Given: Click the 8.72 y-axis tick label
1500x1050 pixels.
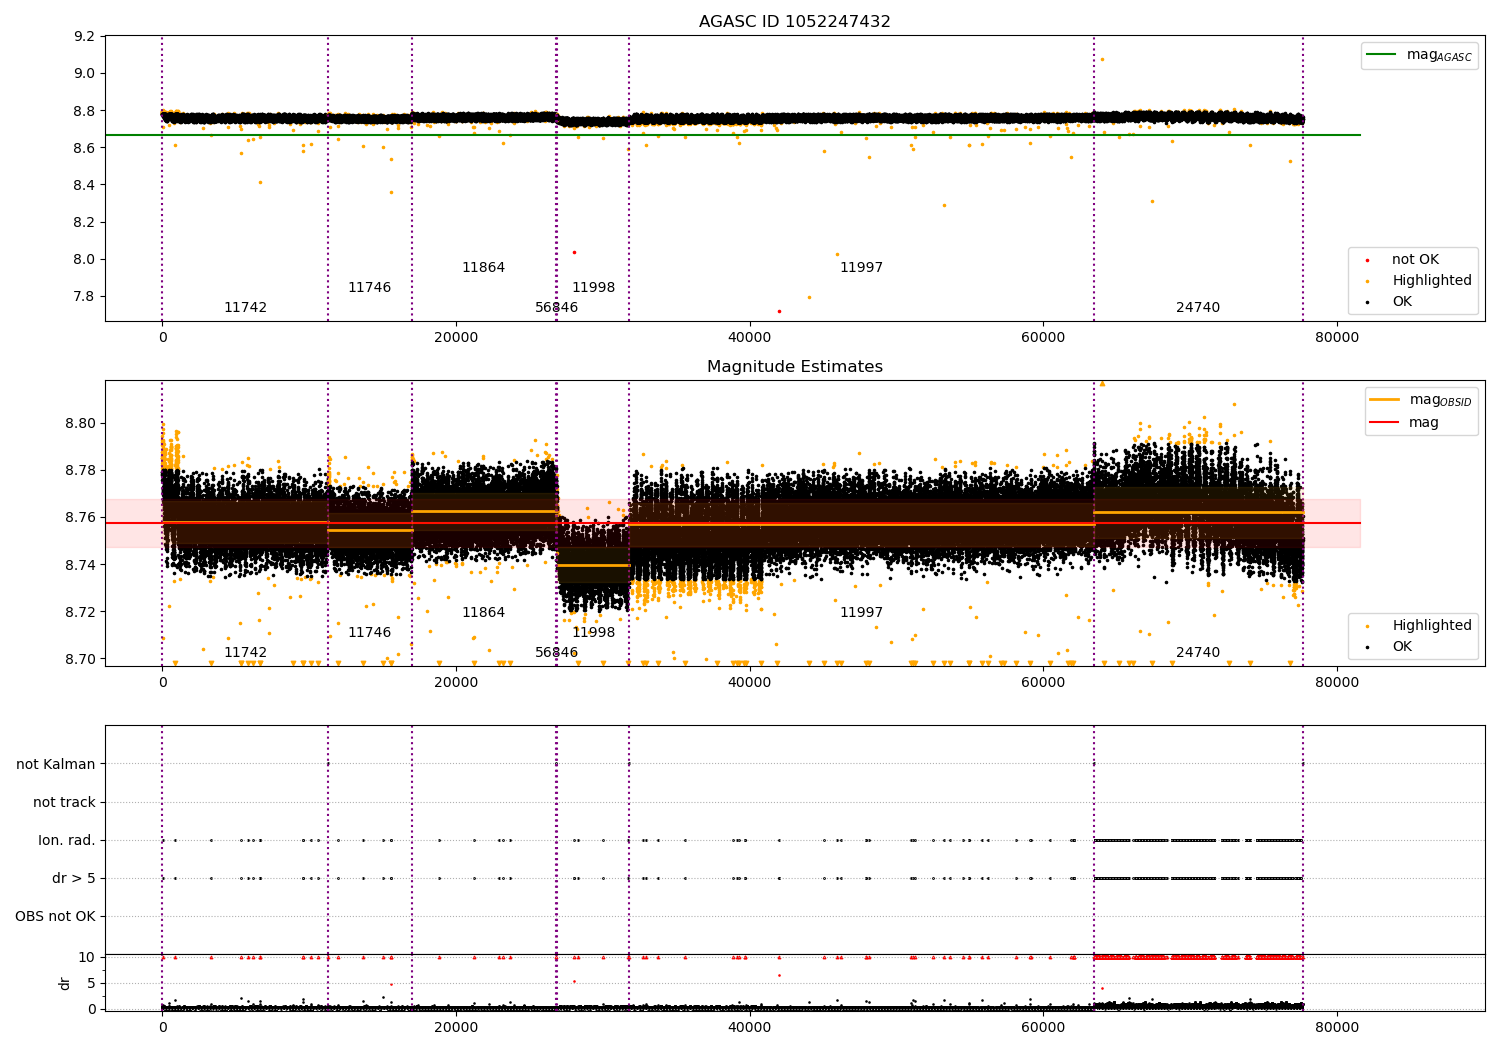Looking at the screenshot, I should click(x=81, y=612).
